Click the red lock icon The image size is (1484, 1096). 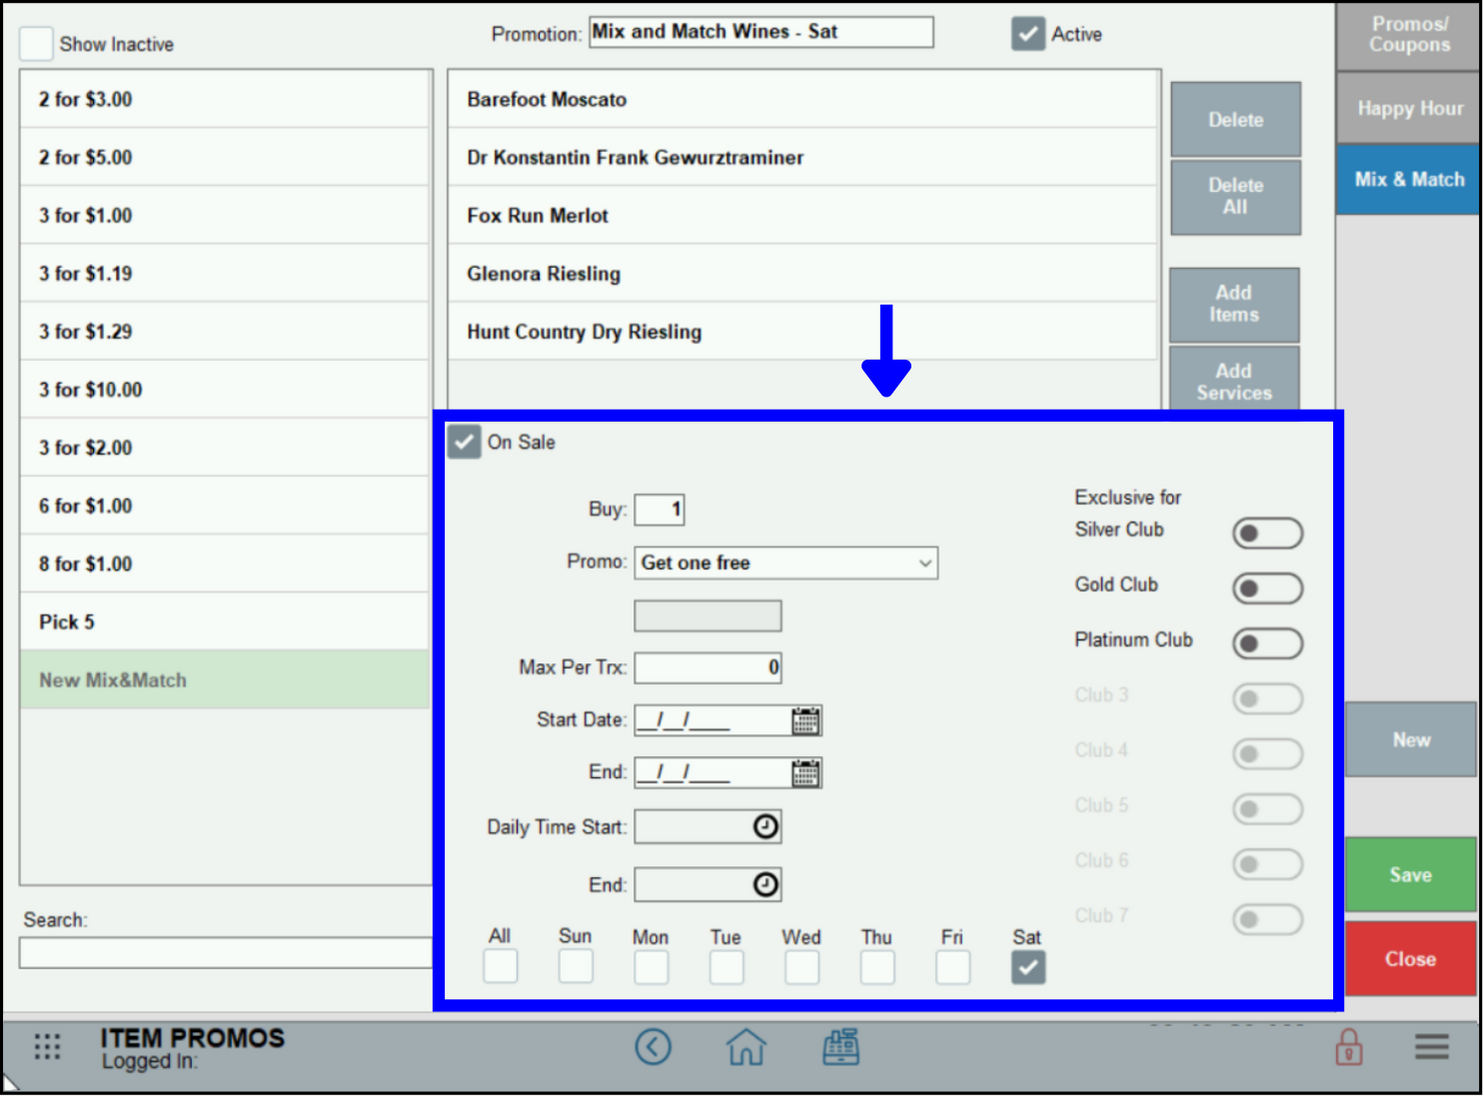point(1349,1047)
